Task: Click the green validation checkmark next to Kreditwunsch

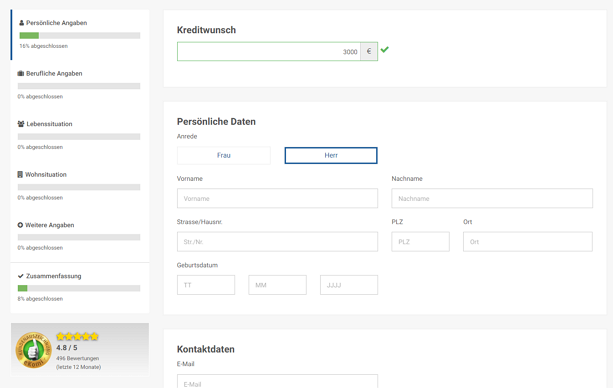Action: point(385,50)
